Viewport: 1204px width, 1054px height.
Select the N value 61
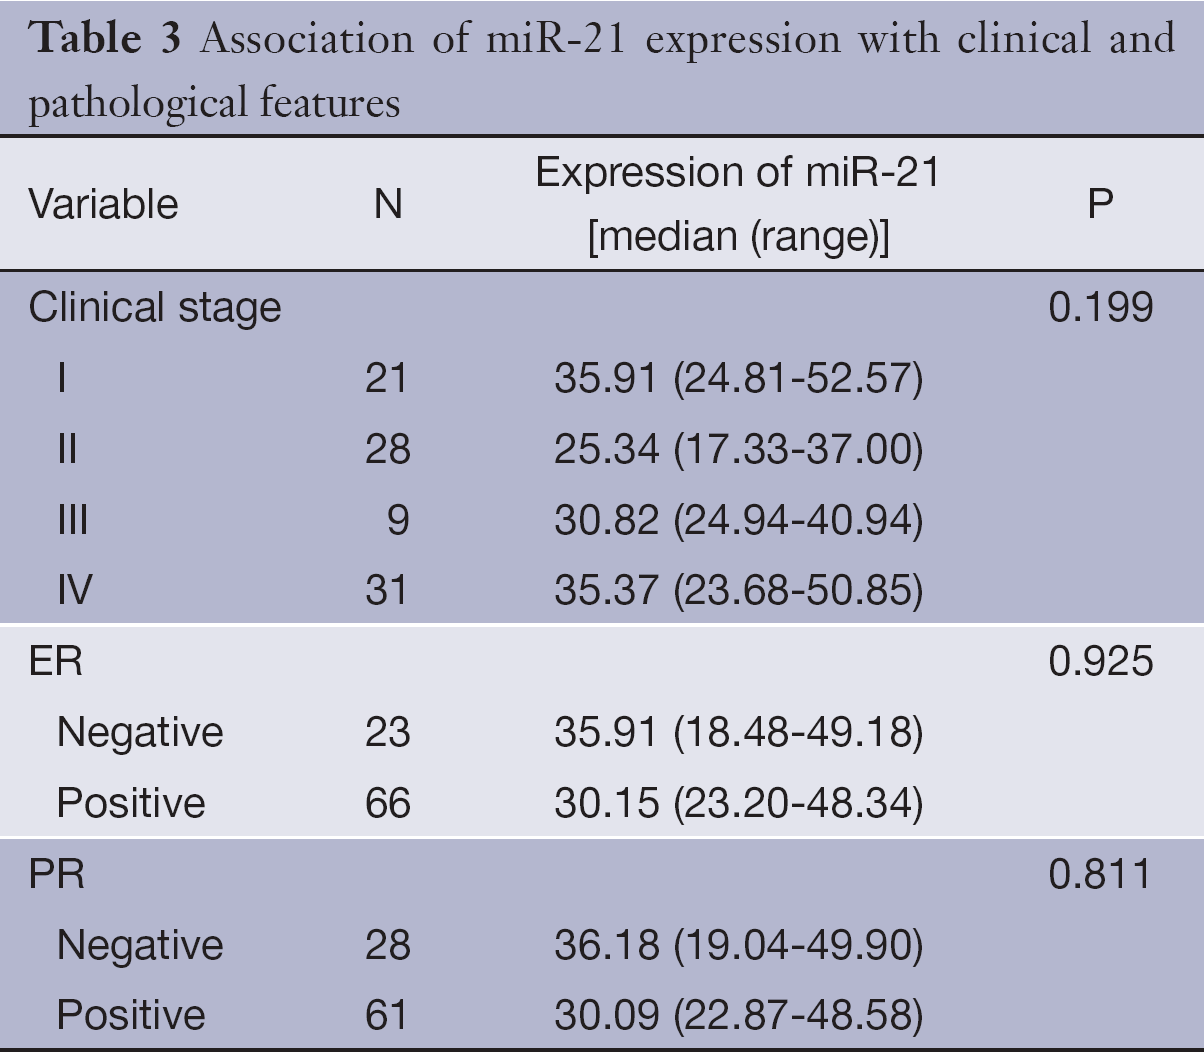pos(387,1016)
